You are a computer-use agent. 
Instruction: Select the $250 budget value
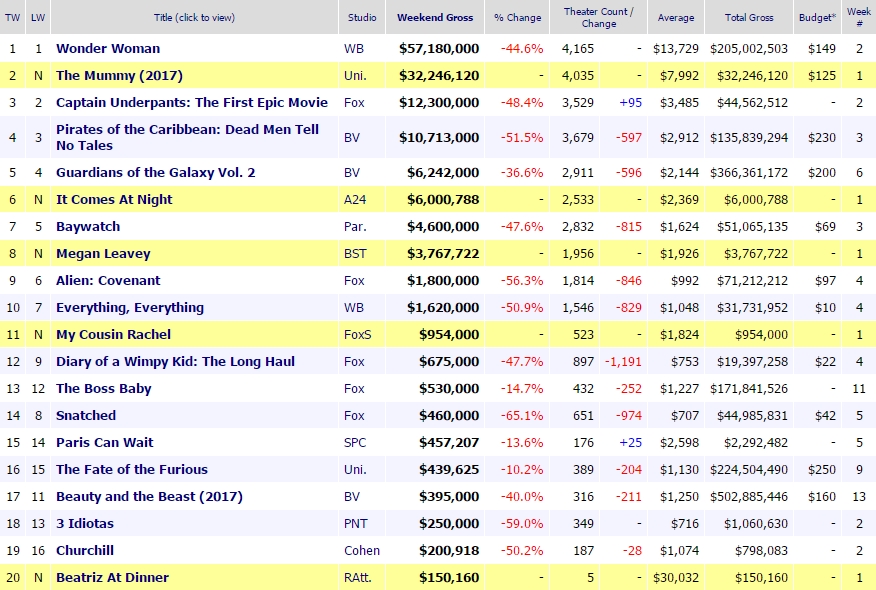pyautogui.click(x=822, y=470)
